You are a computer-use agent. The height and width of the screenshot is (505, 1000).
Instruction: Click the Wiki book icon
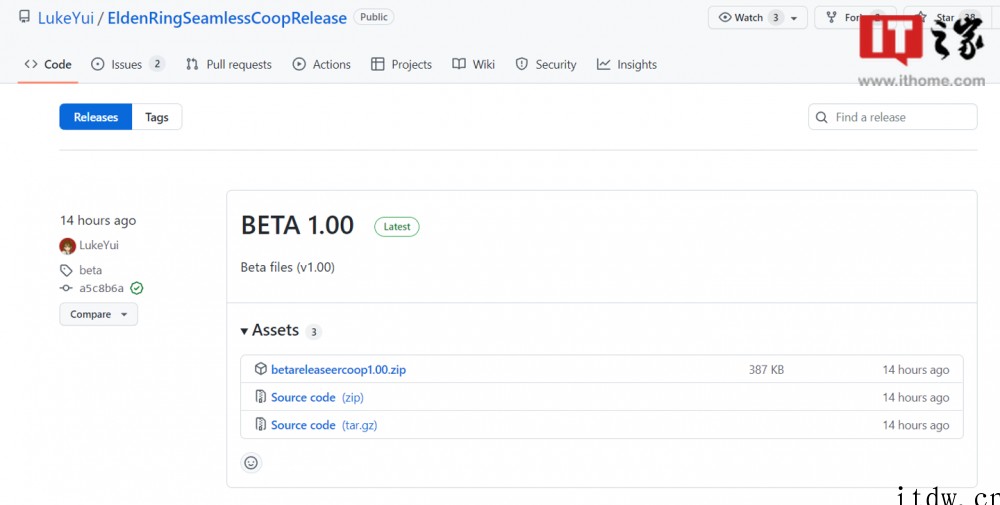pyautogui.click(x=459, y=64)
